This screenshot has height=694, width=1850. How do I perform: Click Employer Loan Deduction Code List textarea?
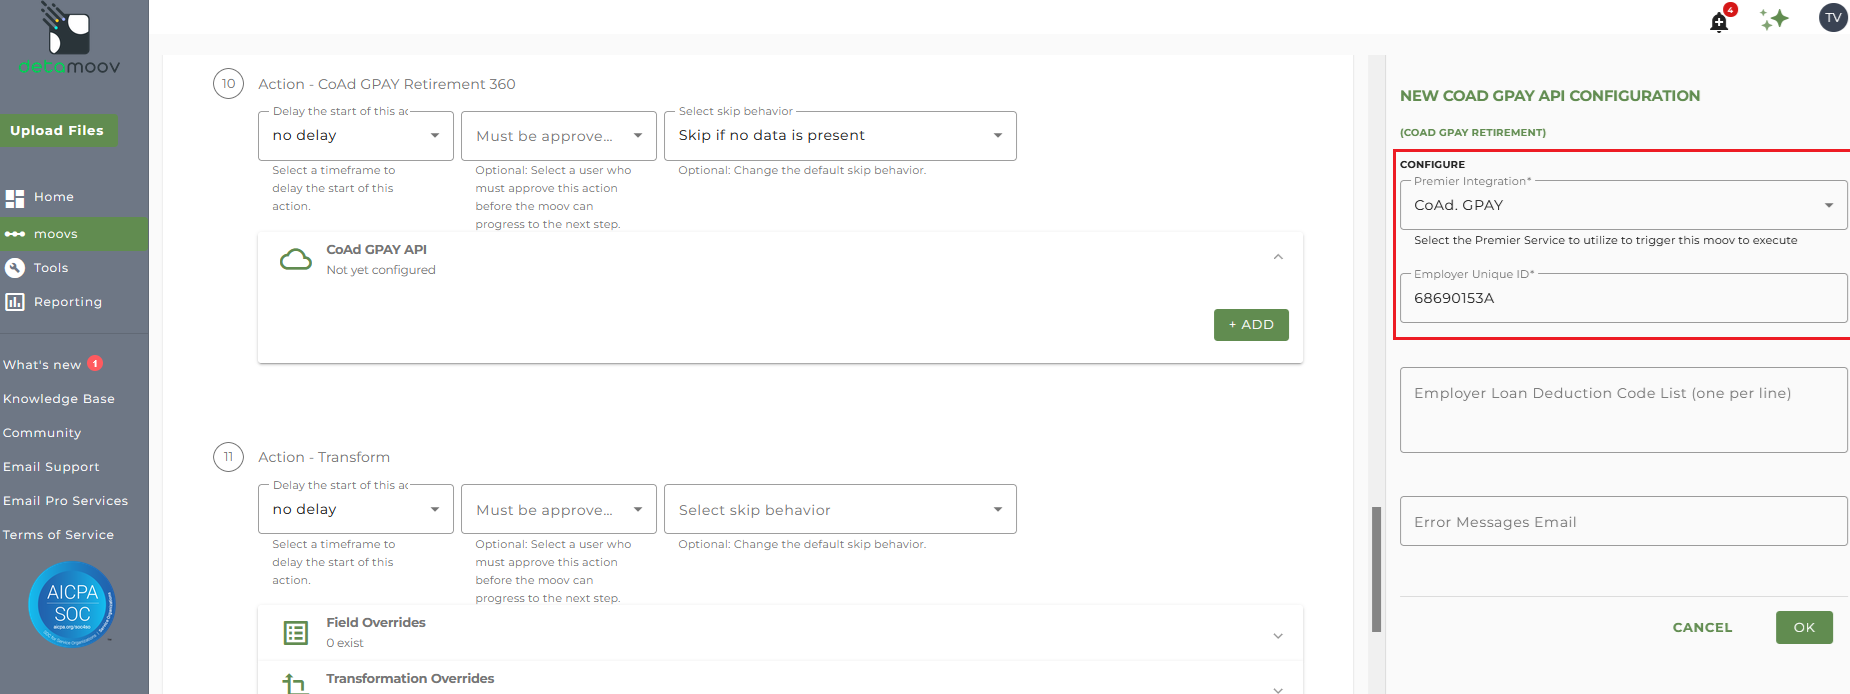pyautogui.click(x=1623, y=410)
